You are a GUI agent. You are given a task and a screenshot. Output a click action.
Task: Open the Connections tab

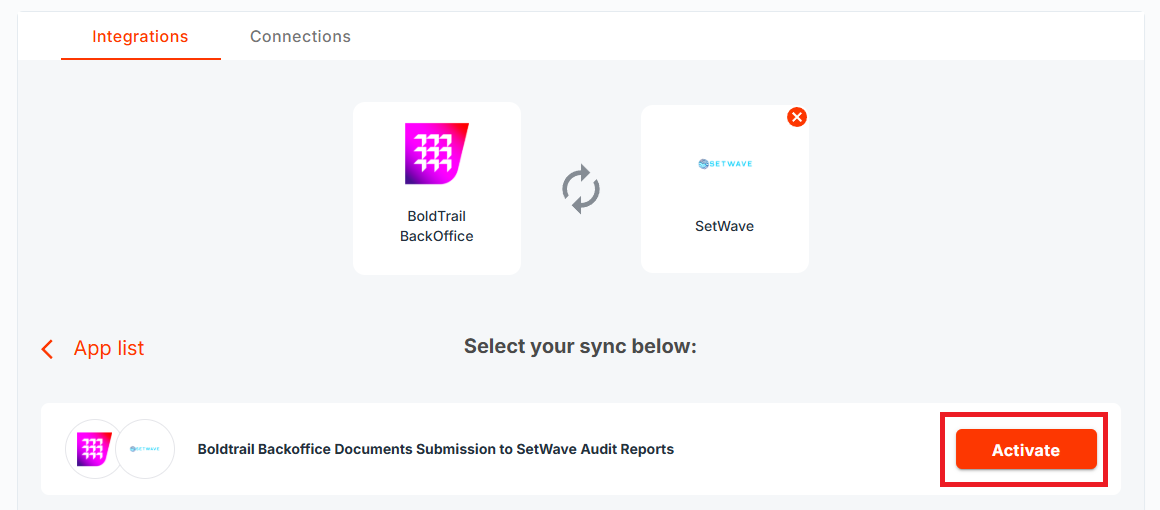click(x=300, y=37)
